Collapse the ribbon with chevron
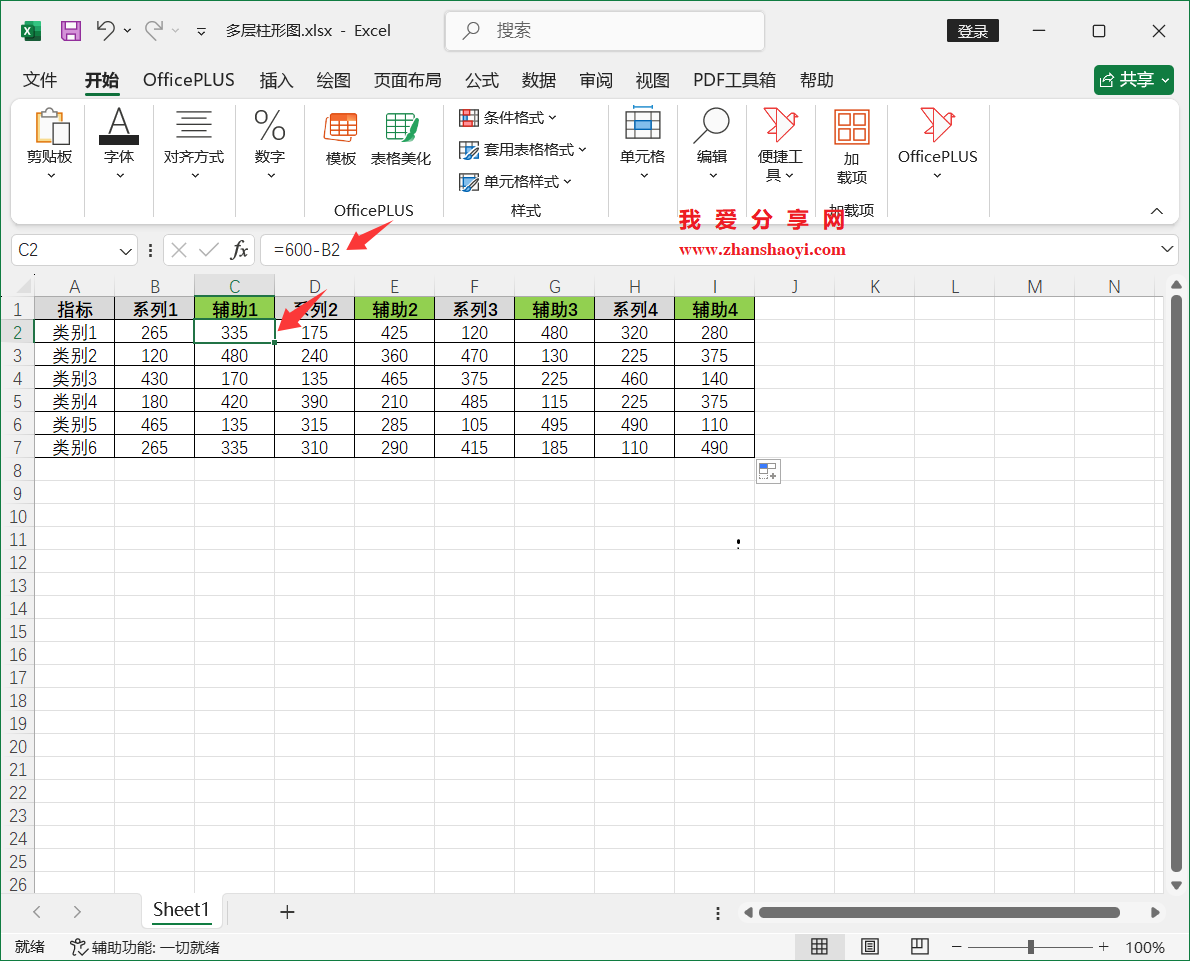Viewport: 1190px width, 961px height. (x=1157, y=211)
